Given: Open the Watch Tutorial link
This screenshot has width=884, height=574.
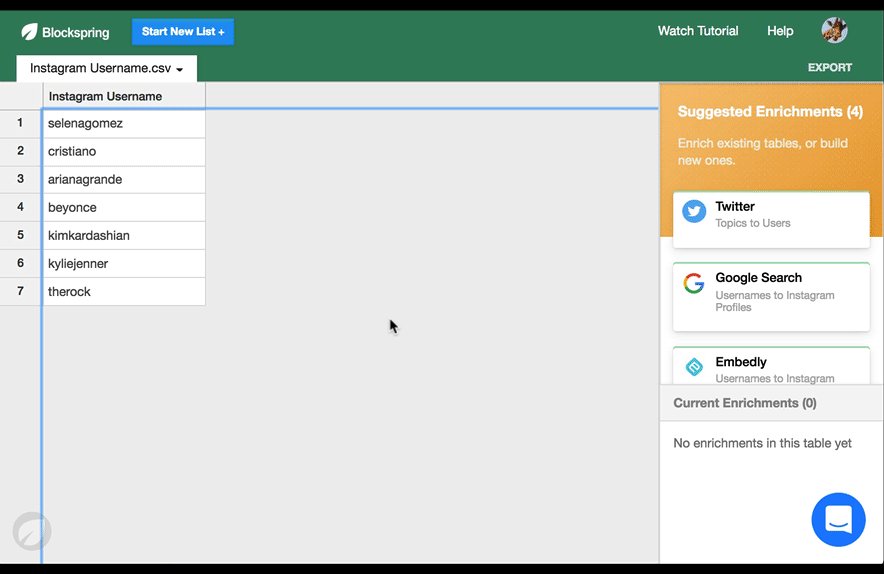Looking at the screenshot, I should [698, 31].
